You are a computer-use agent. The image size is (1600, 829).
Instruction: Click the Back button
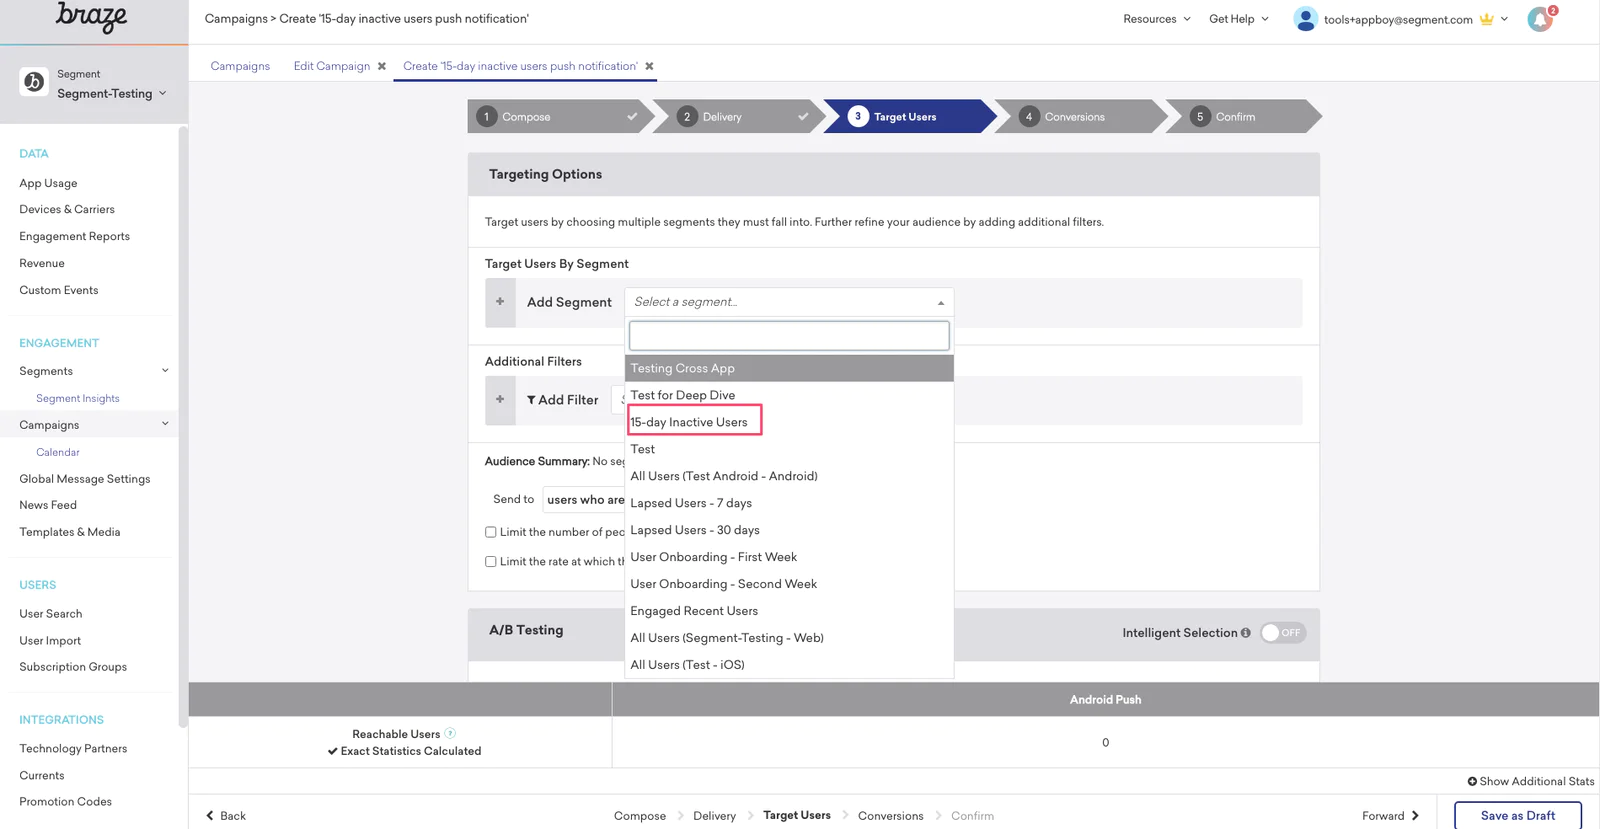click(226, 816)
